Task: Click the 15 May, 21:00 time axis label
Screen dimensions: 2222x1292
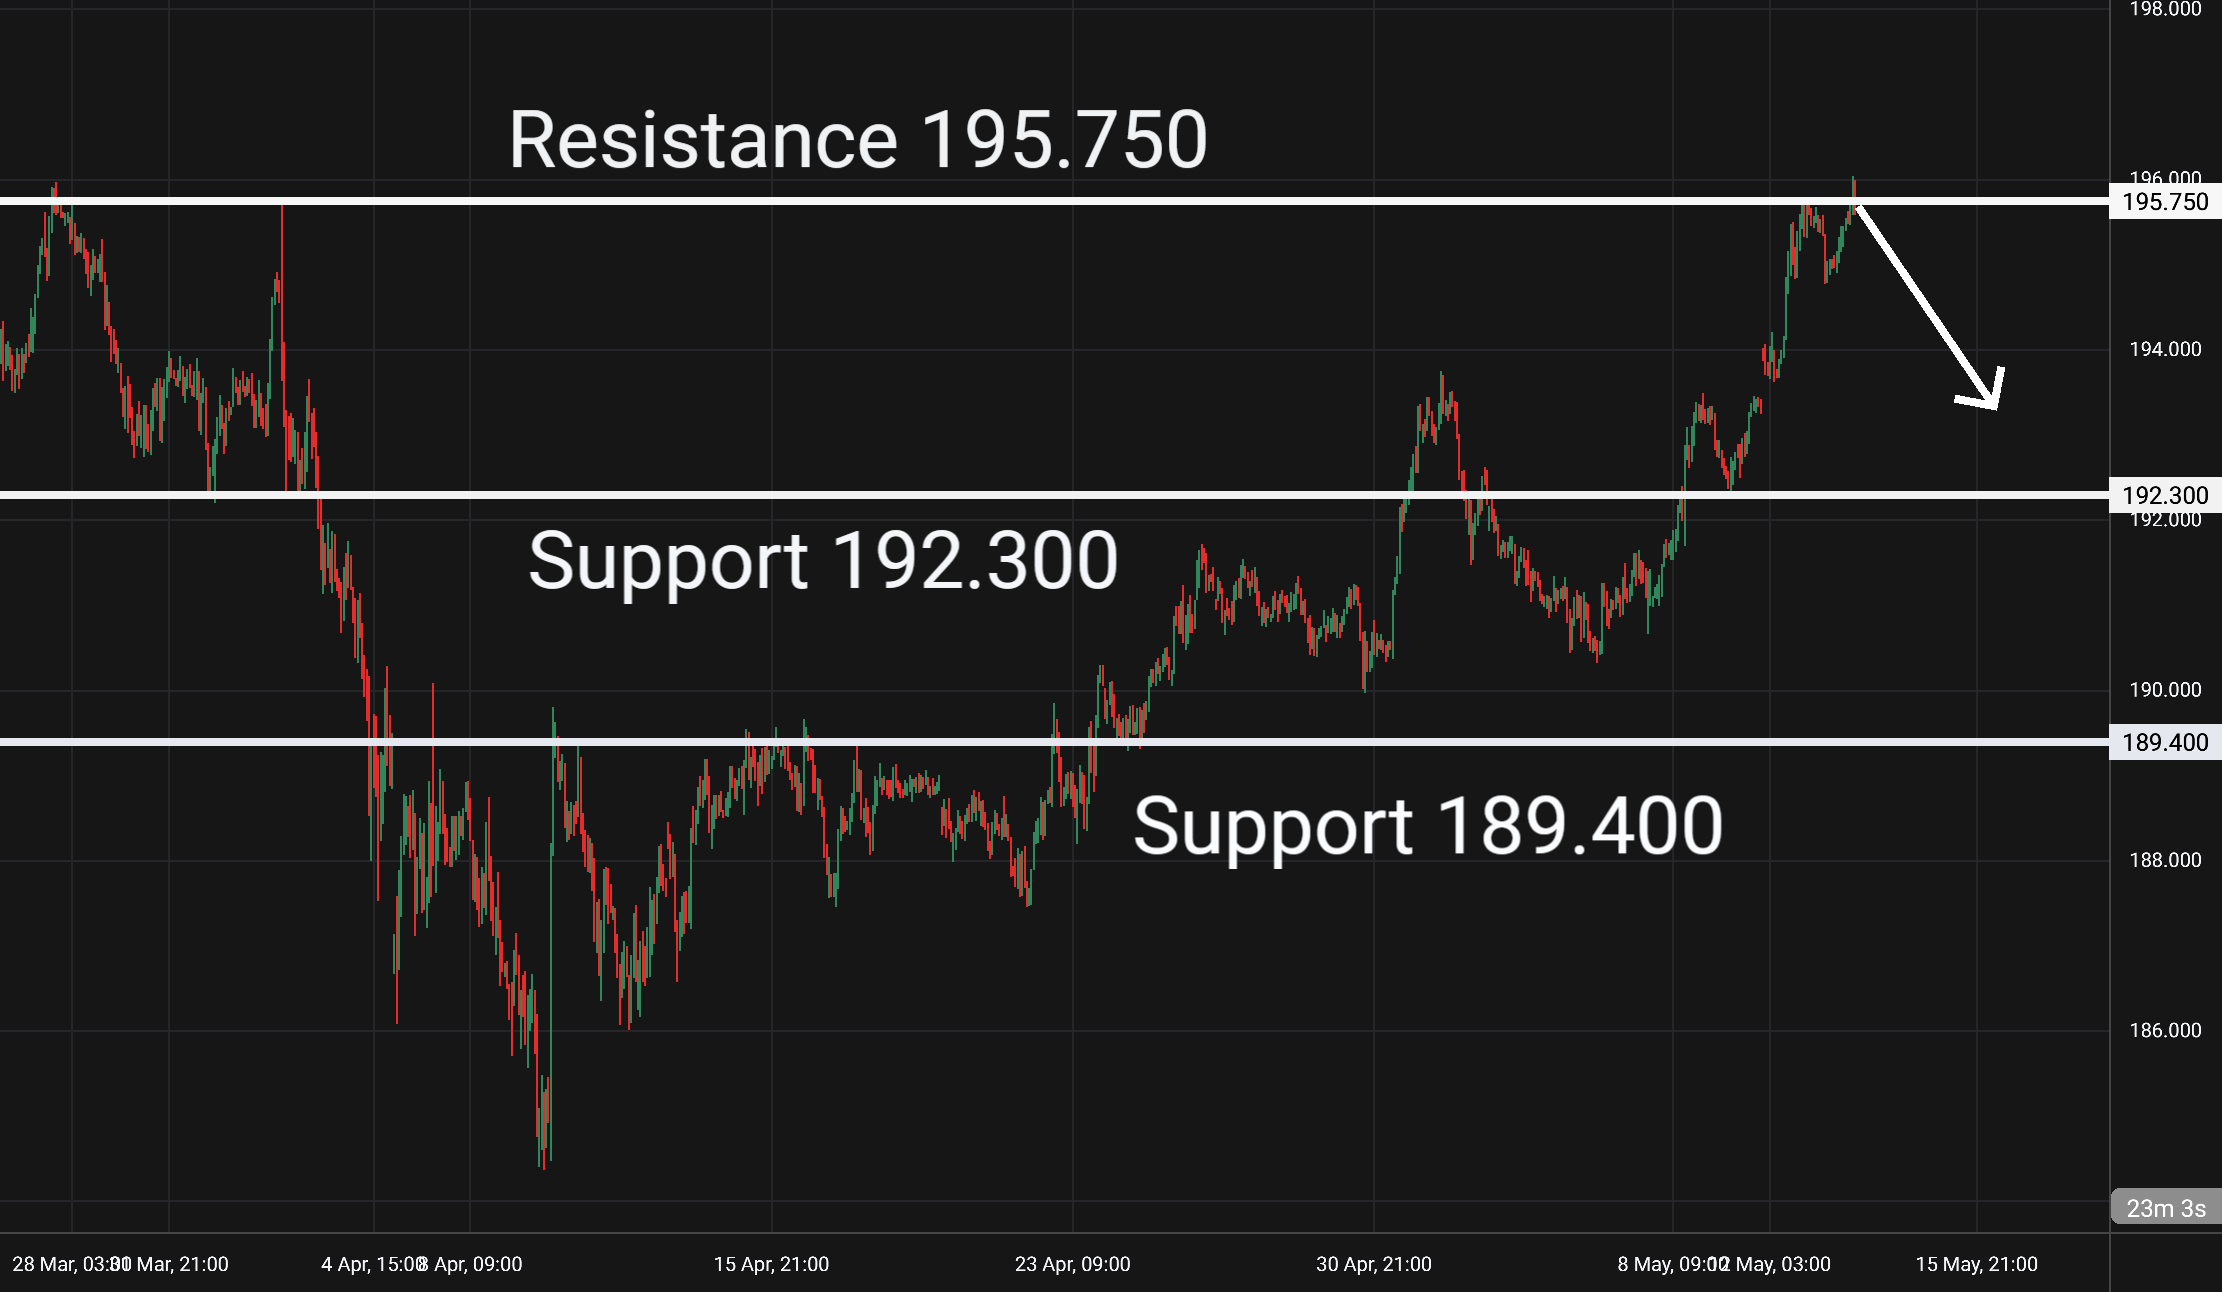Action: coord(1976,1264)
